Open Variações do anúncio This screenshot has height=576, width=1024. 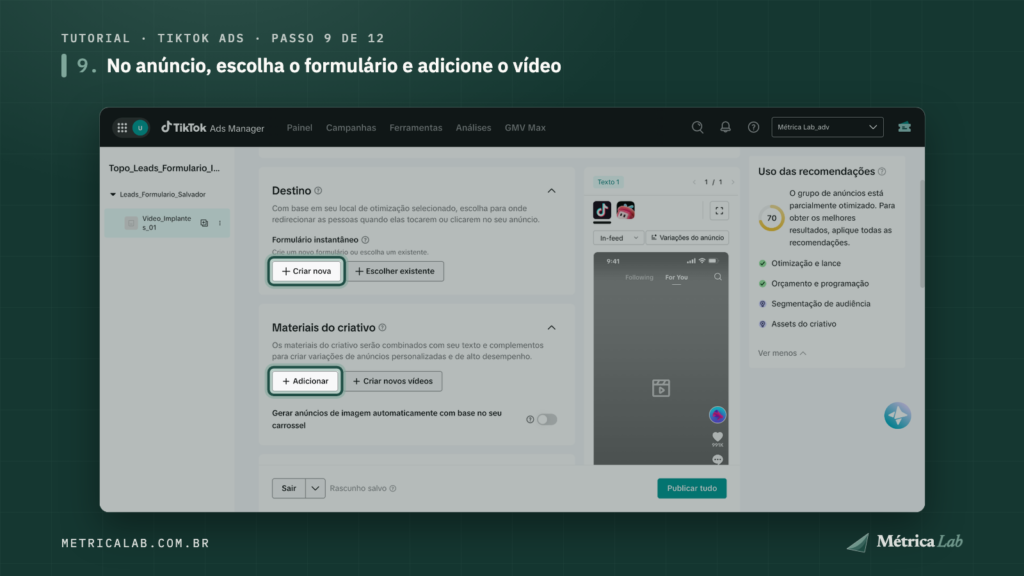click(x=687, y=238)
